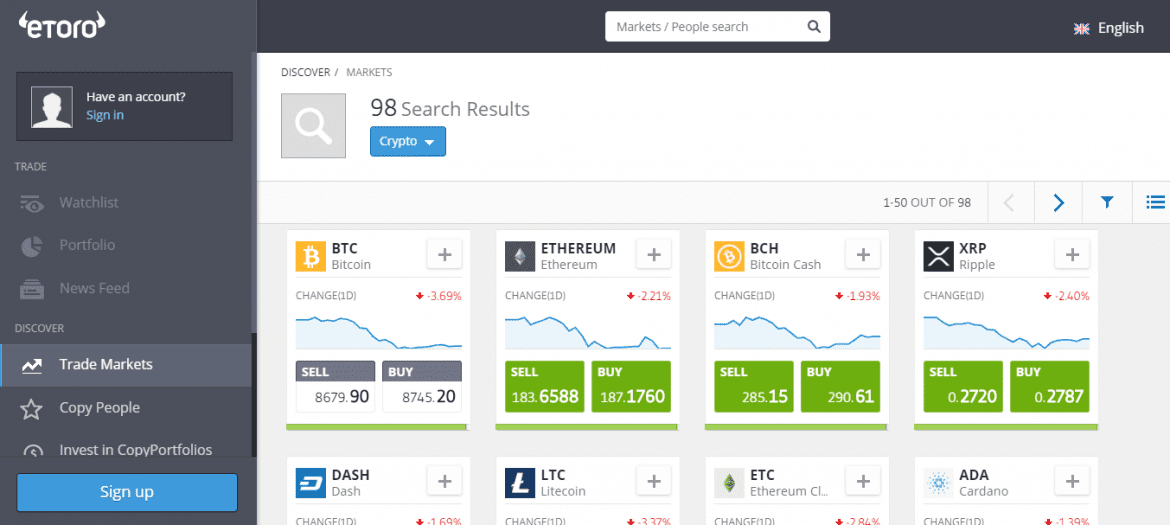The image size is (1170, 525).
Task: Click the News Feed icon
Action: click(x=31, y=289)
